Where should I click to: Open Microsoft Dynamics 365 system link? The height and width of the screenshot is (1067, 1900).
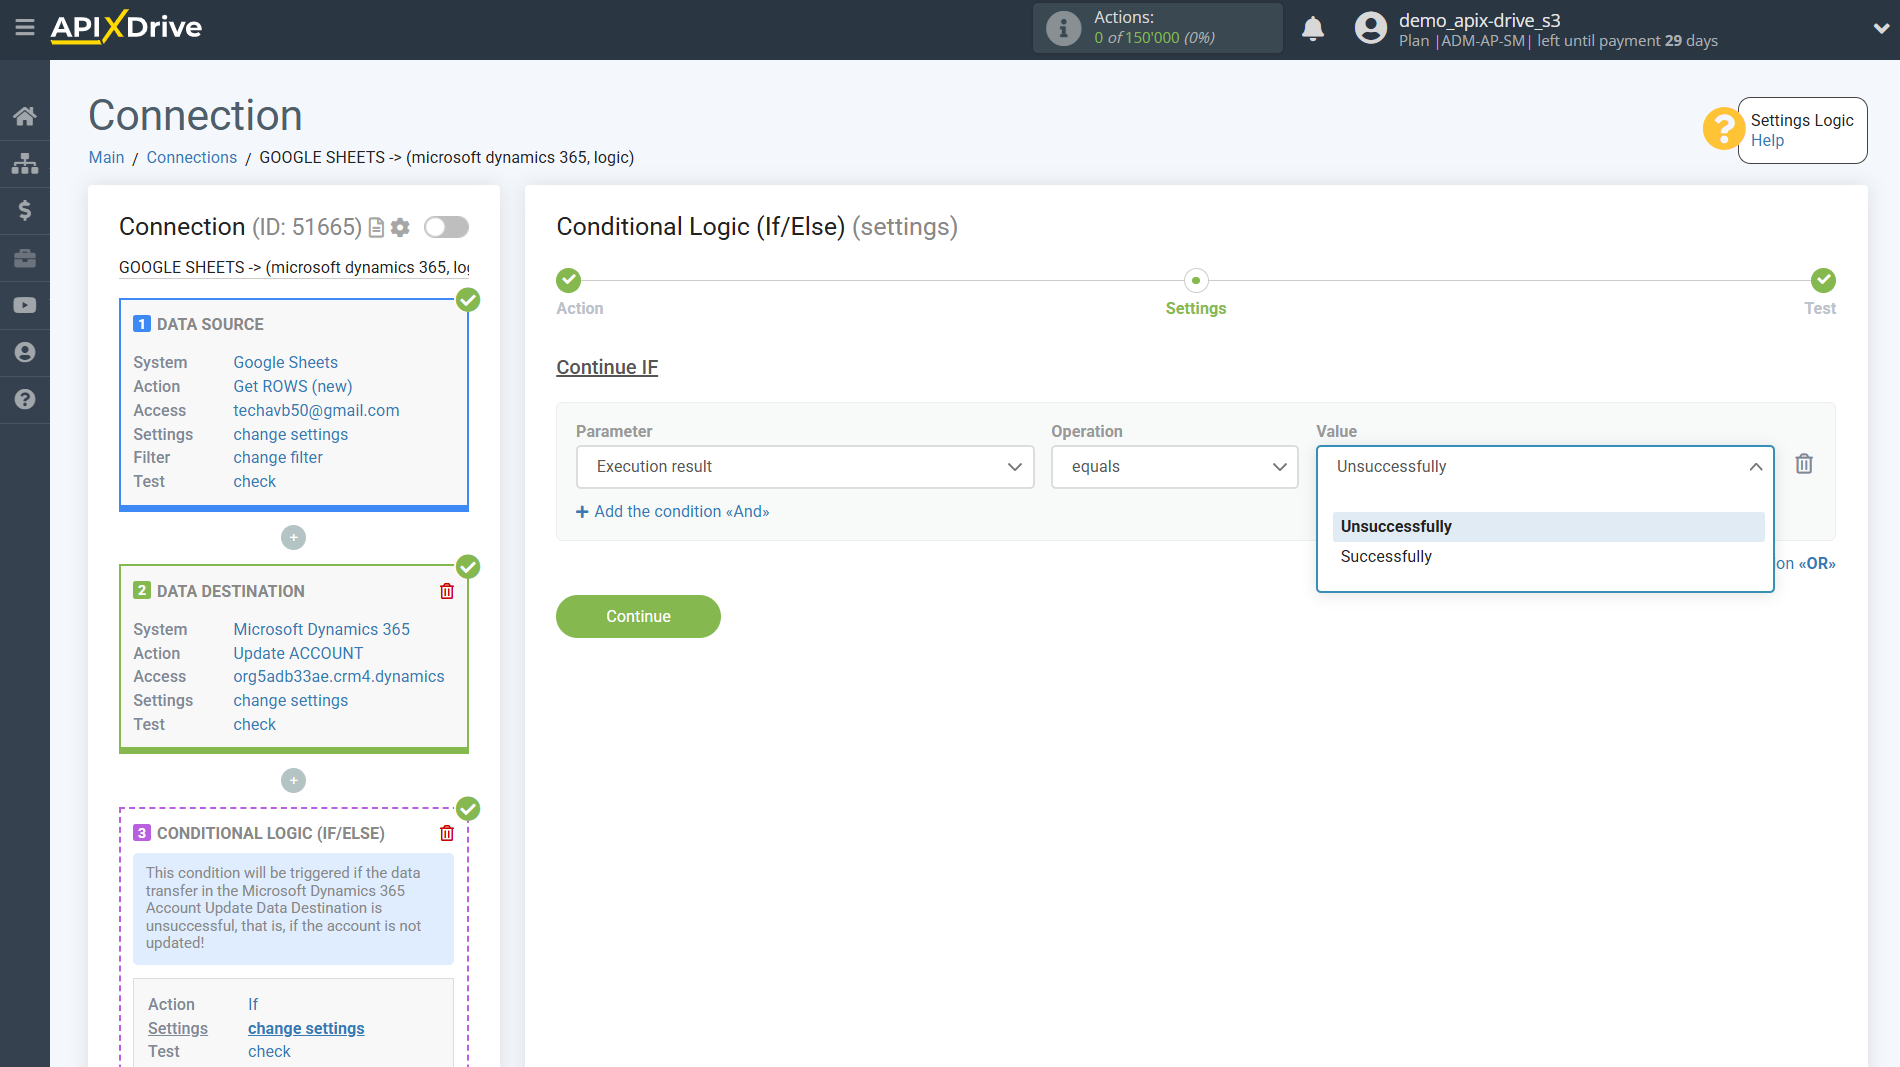[322, 630]
